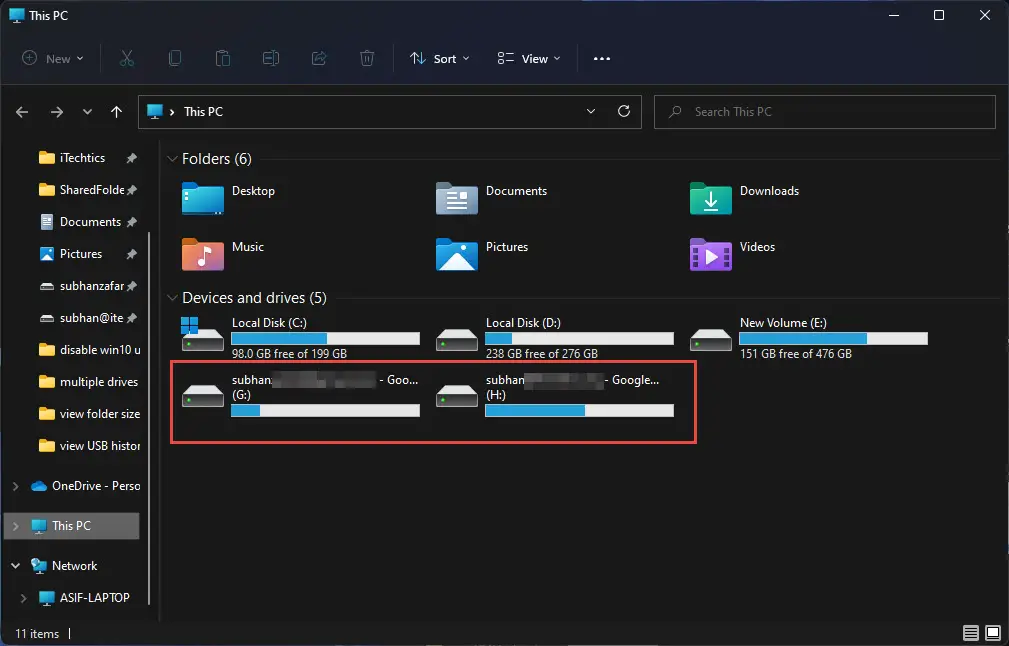Open pinned Pictures in sidebar

(x=80, y=254)
